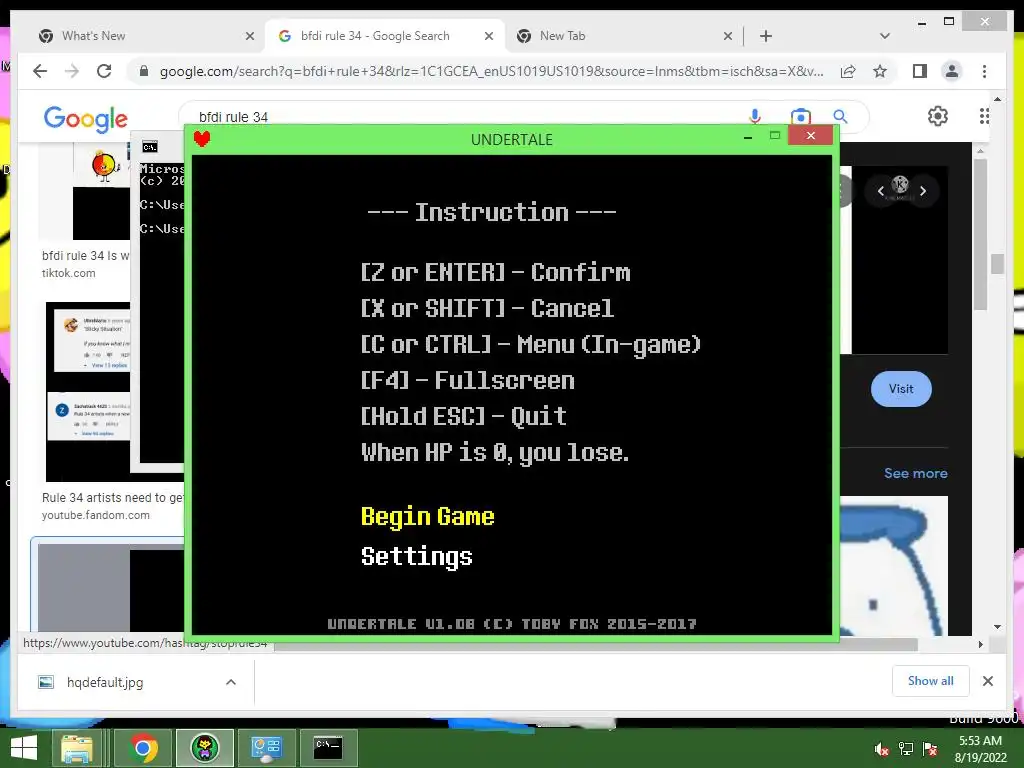Select Begin Game in Undertale menu
Image resolution: width=1024 pixels, height=768 pixels.
[x=428, y=517]
